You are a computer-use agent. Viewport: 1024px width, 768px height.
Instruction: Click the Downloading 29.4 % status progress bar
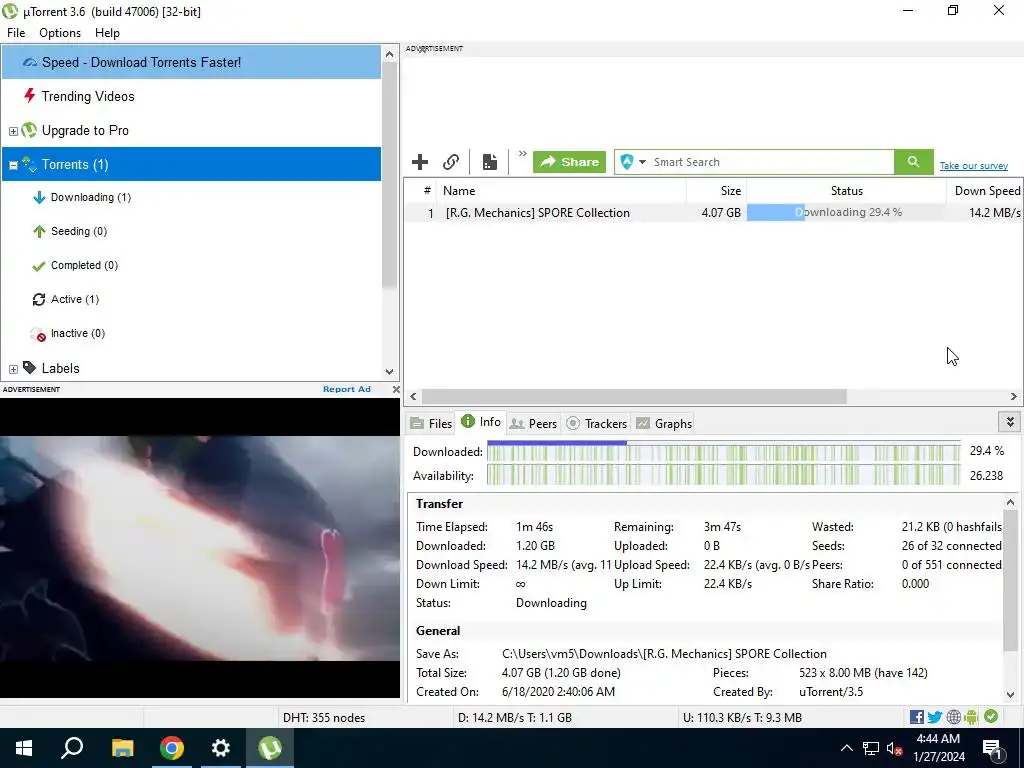click(846, 212)
